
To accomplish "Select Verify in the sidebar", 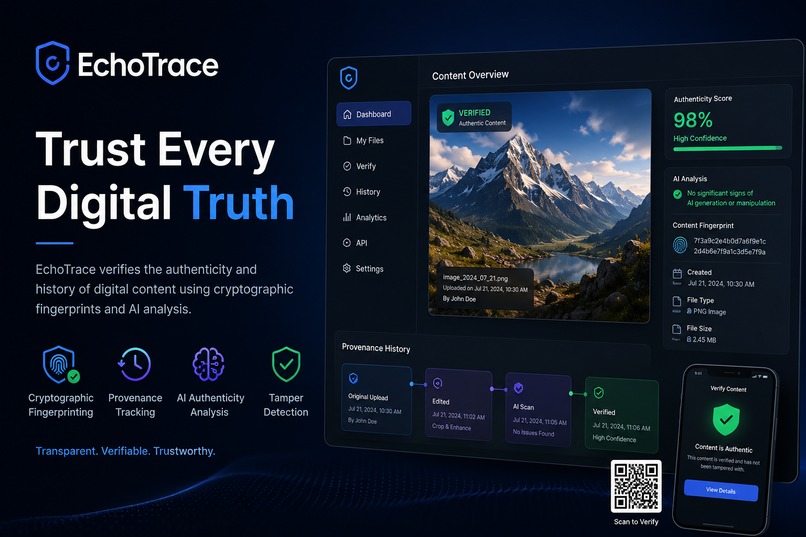I will (x=366, y=166).
